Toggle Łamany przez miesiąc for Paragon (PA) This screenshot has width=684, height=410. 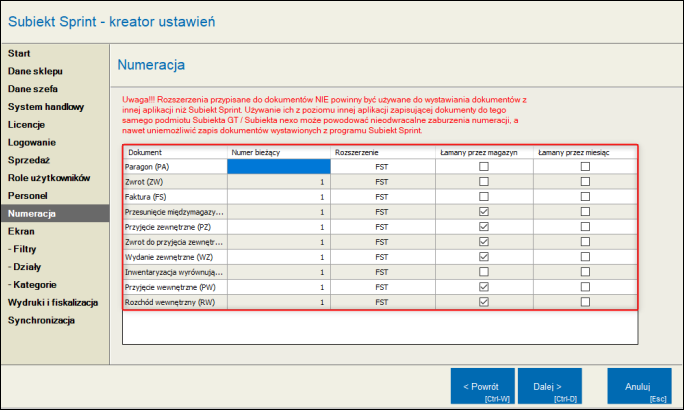click(585, 167)
